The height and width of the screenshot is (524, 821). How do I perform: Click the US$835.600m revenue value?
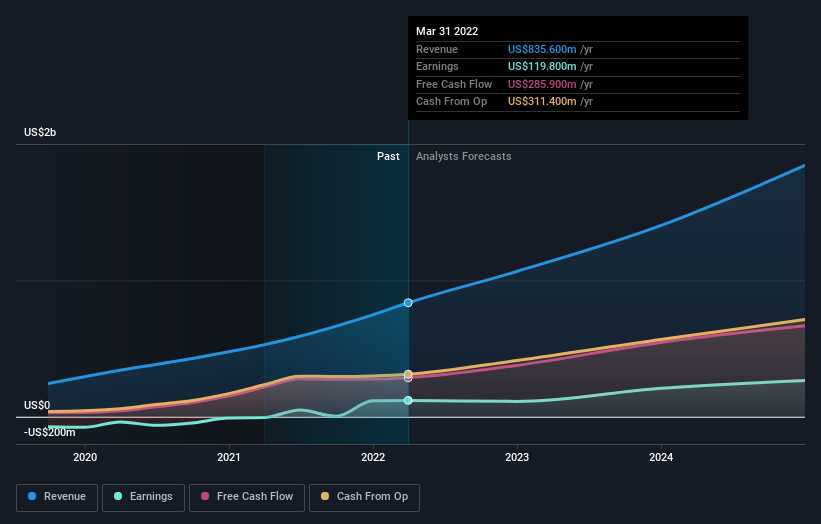(542, 49)
